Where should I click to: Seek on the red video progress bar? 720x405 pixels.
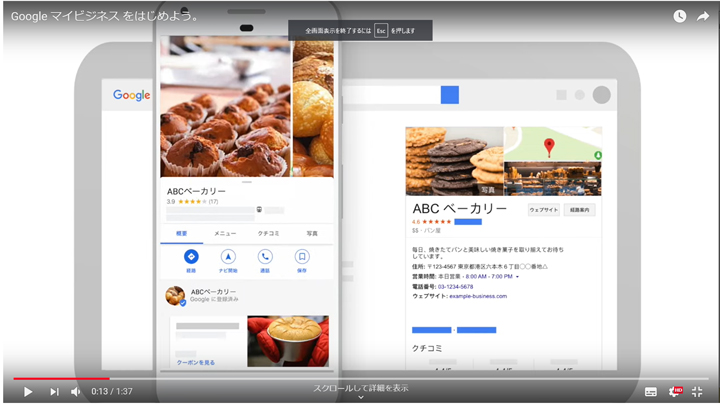(62, 379)
